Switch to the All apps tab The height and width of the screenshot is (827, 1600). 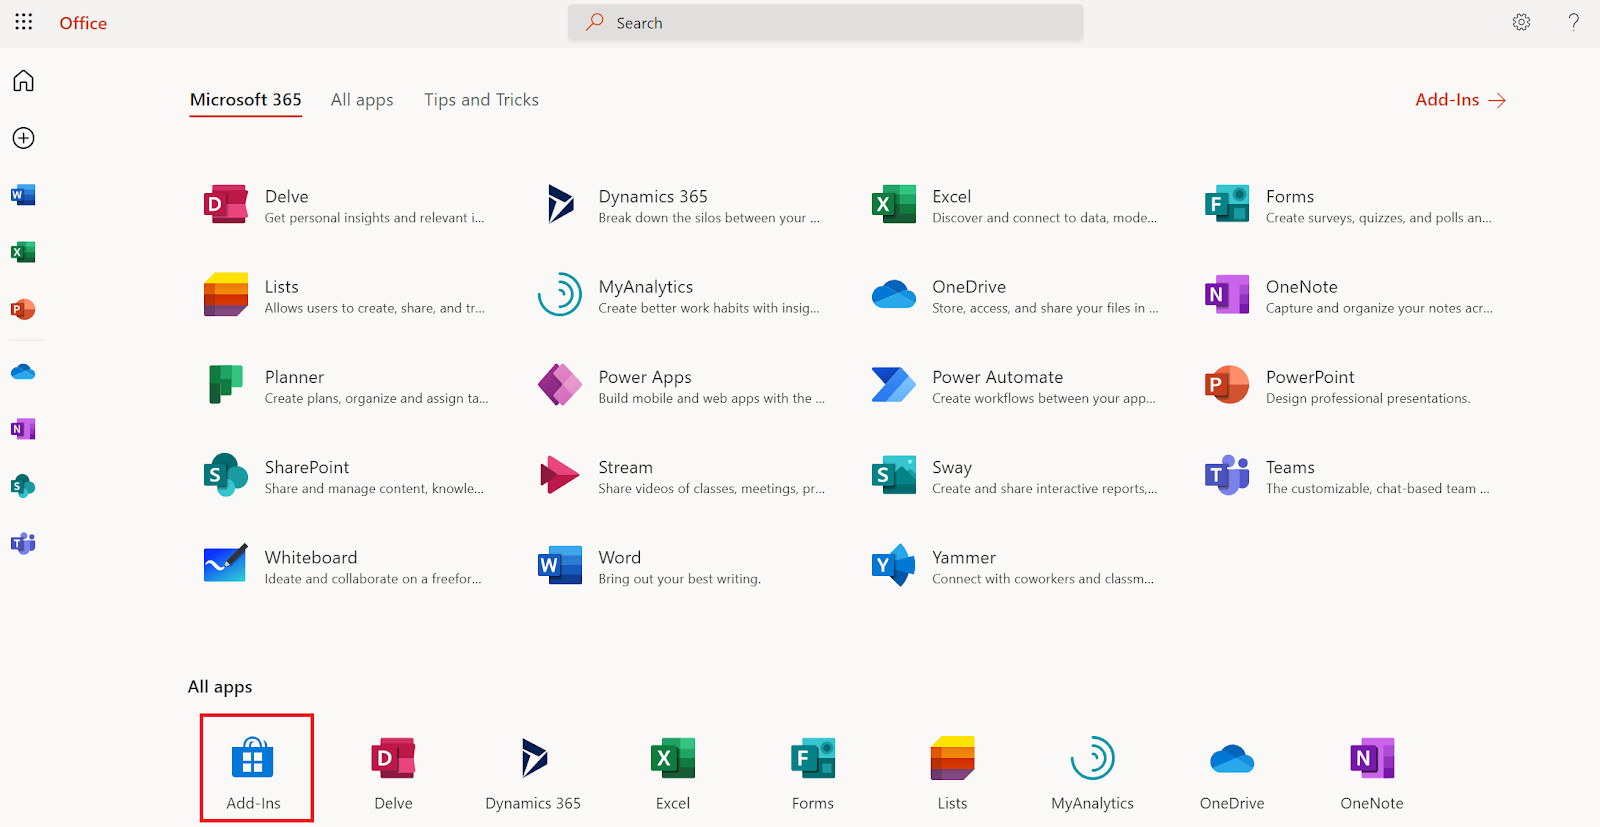pyautogui.click(x=362, y=100)
